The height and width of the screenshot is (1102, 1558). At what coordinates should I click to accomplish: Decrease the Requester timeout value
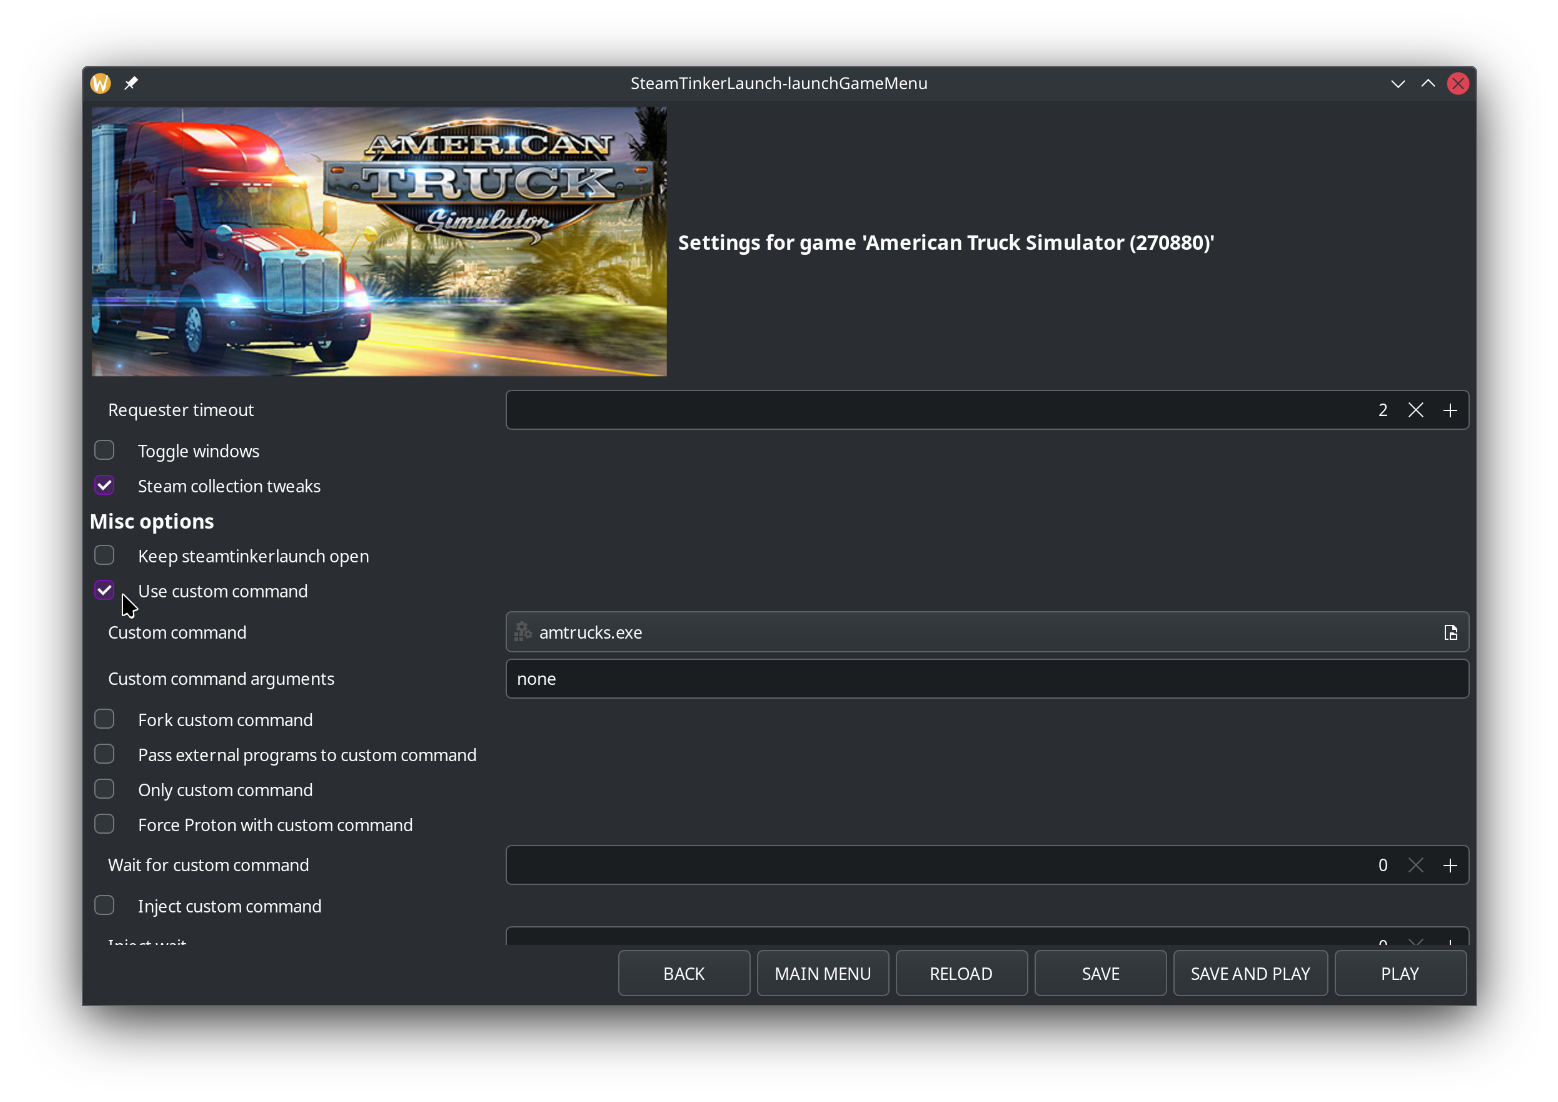[1416, 410]
